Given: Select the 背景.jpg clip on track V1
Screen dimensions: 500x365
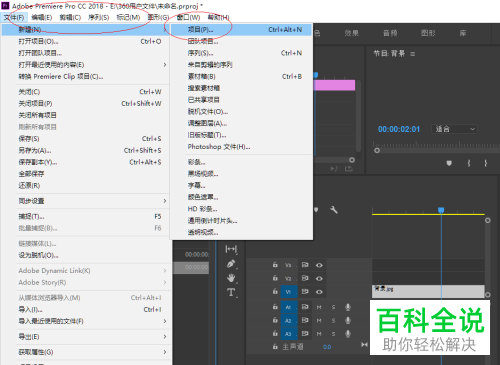Looking at the screenshot, I should pos(428,291).
